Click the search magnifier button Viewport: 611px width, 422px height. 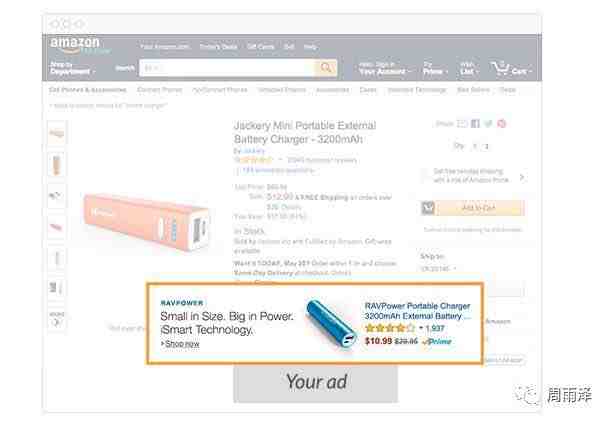click(x=326, y=68)
